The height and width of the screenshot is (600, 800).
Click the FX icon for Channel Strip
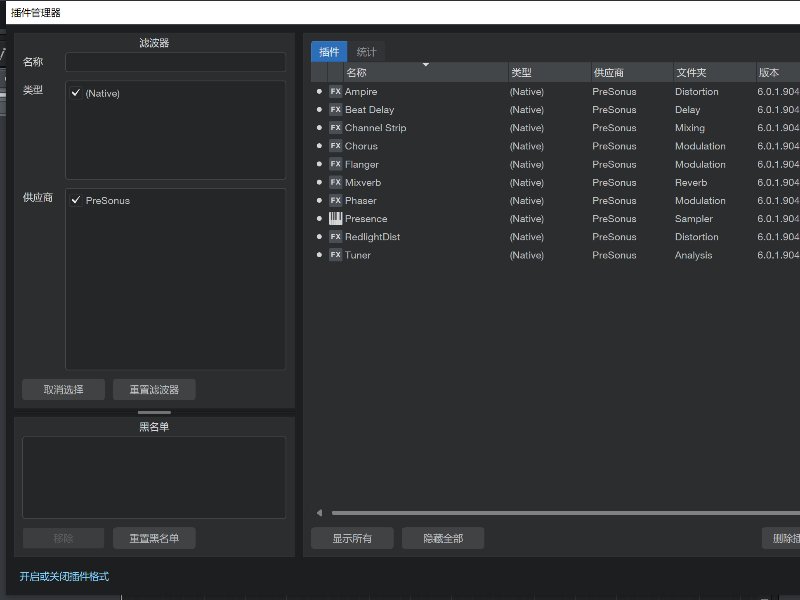[x=335, y=128]
